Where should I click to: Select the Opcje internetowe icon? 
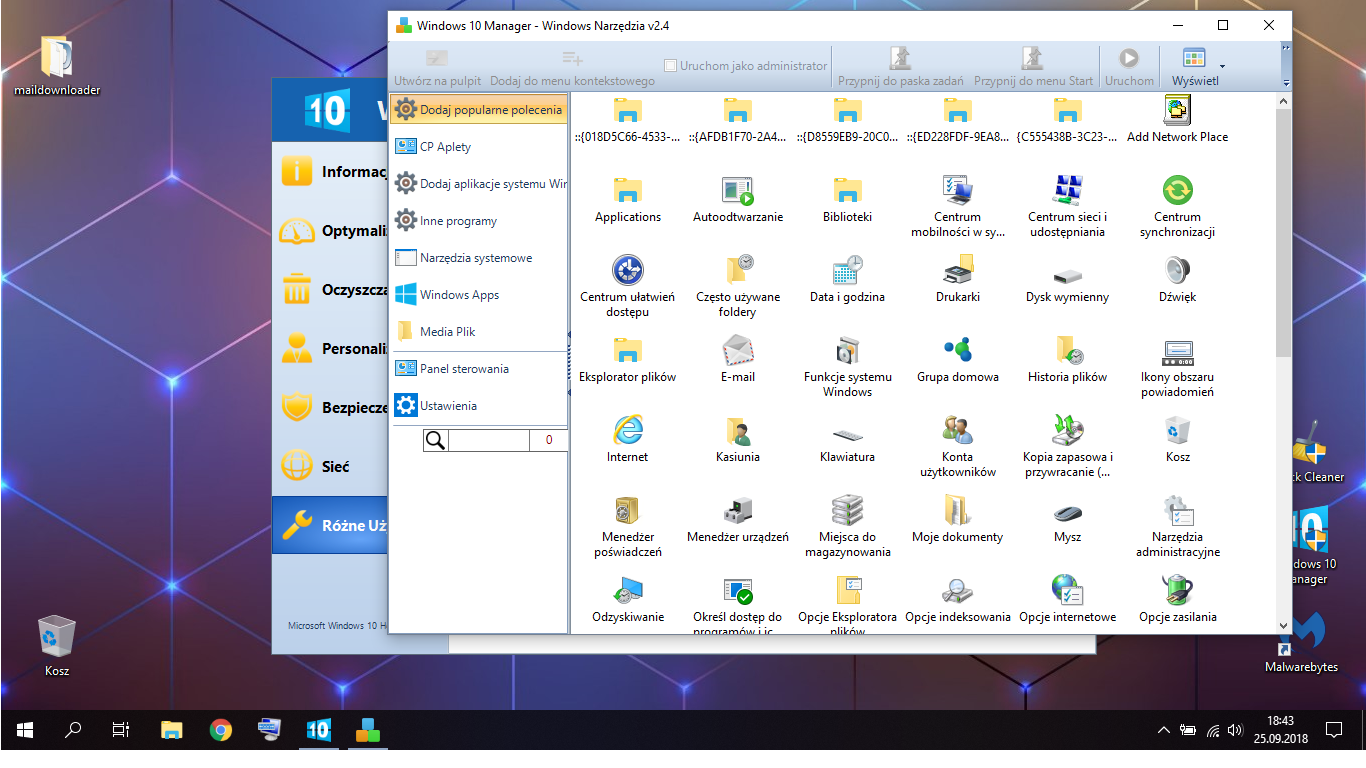click(1068, 590)
